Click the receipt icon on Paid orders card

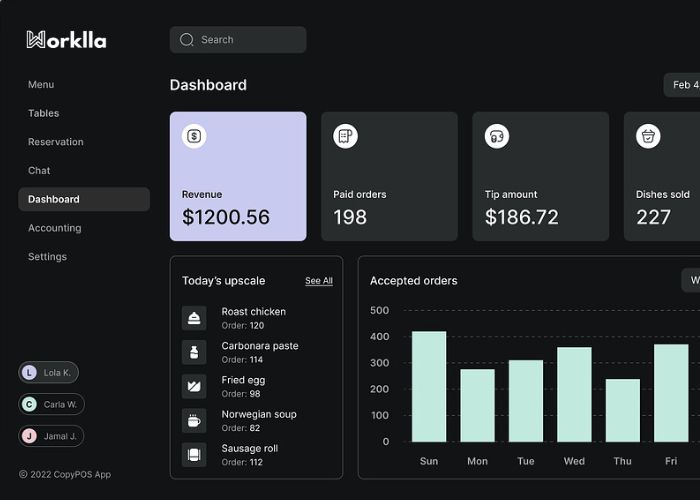click(x=346, y=136)
